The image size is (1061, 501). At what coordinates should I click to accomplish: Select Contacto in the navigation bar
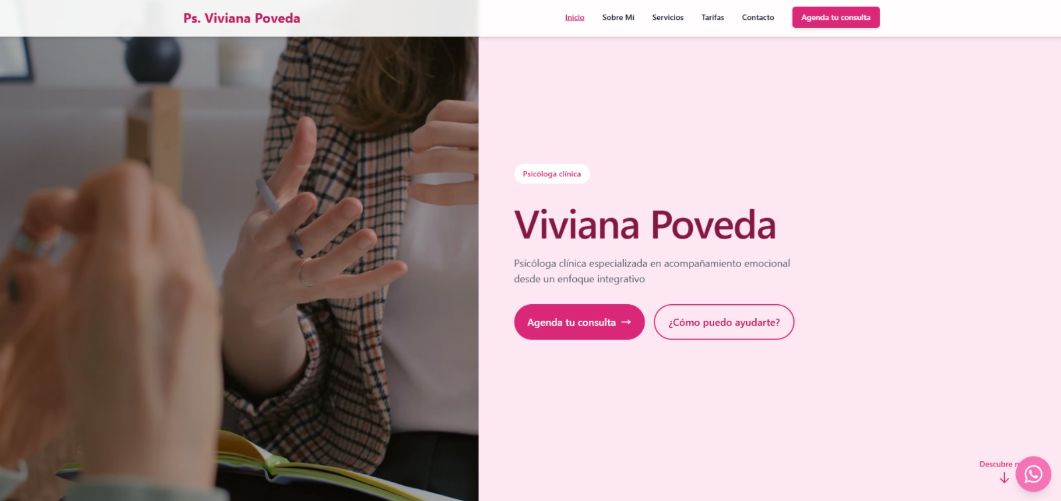[758, 18]
